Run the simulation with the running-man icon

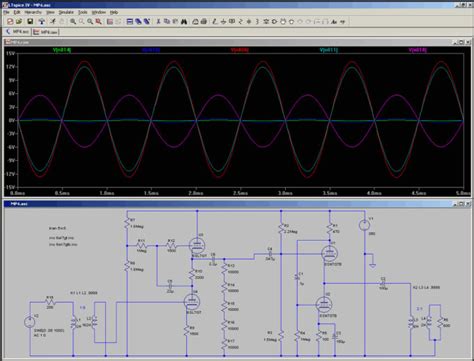(x=53, y=22)
